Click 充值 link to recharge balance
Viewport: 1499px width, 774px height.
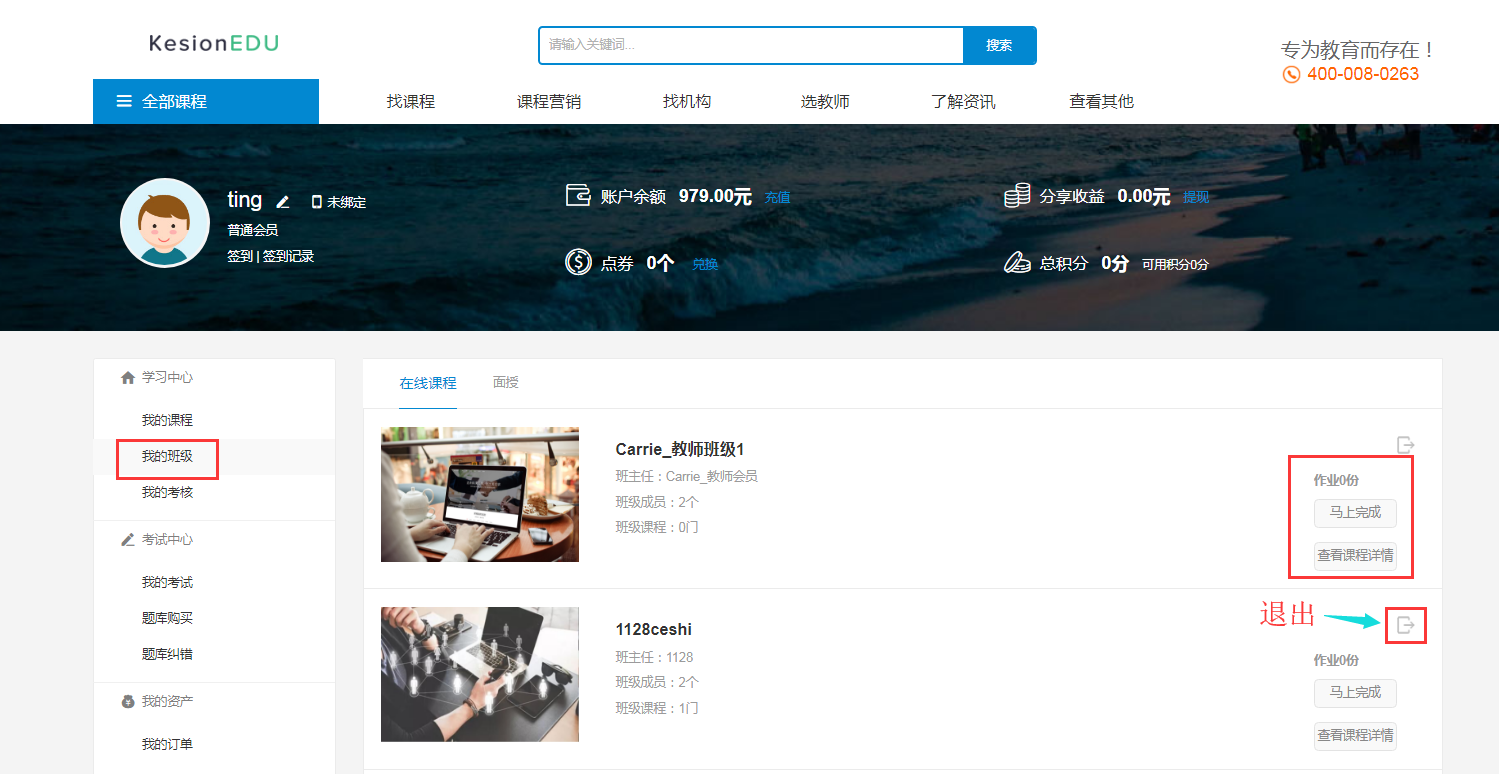777,197
